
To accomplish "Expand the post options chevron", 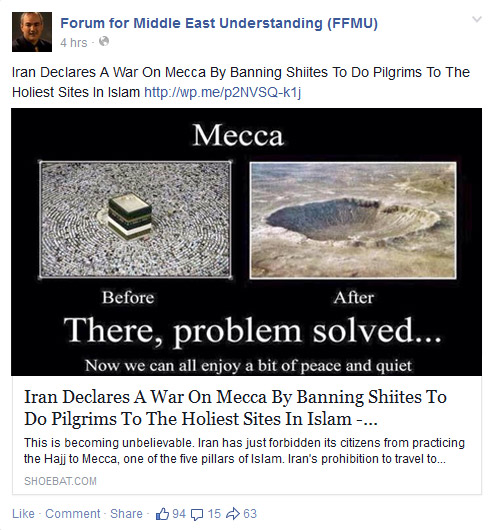I will pyautogui.click(x=477, y=19).
